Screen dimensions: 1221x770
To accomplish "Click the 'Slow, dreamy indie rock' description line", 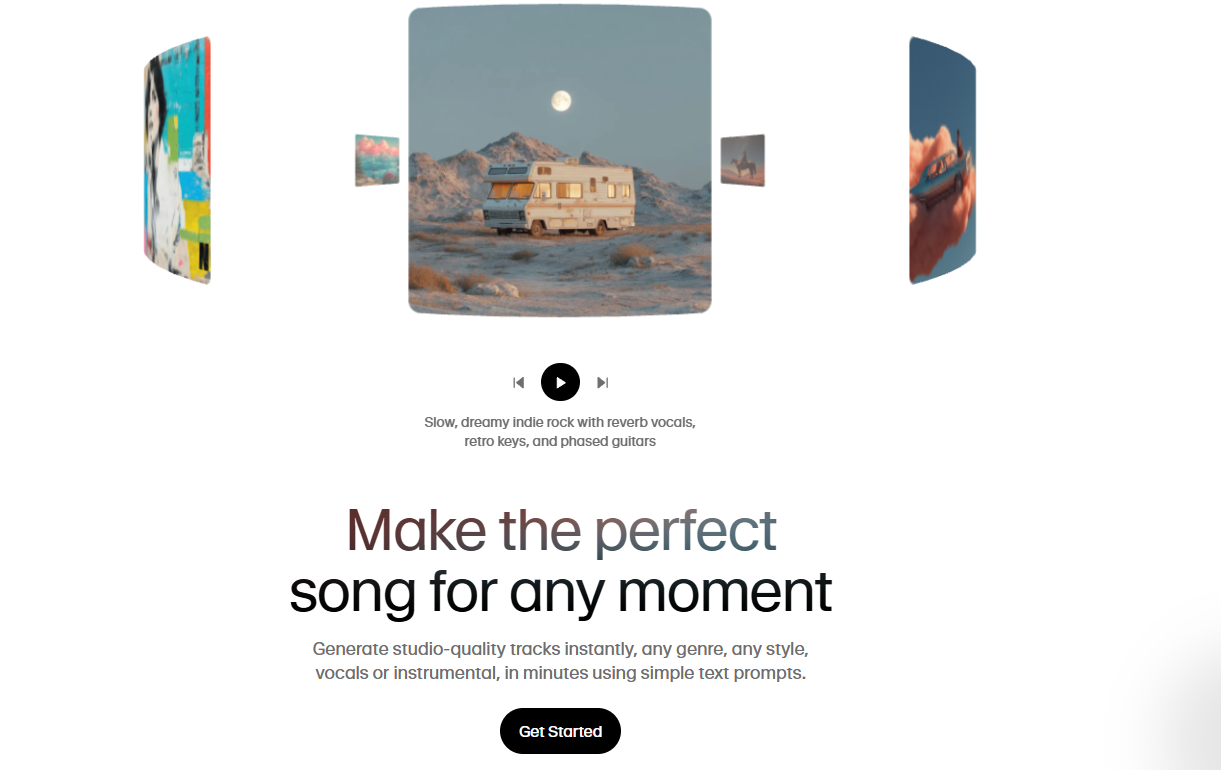I will tap(560, 422).
